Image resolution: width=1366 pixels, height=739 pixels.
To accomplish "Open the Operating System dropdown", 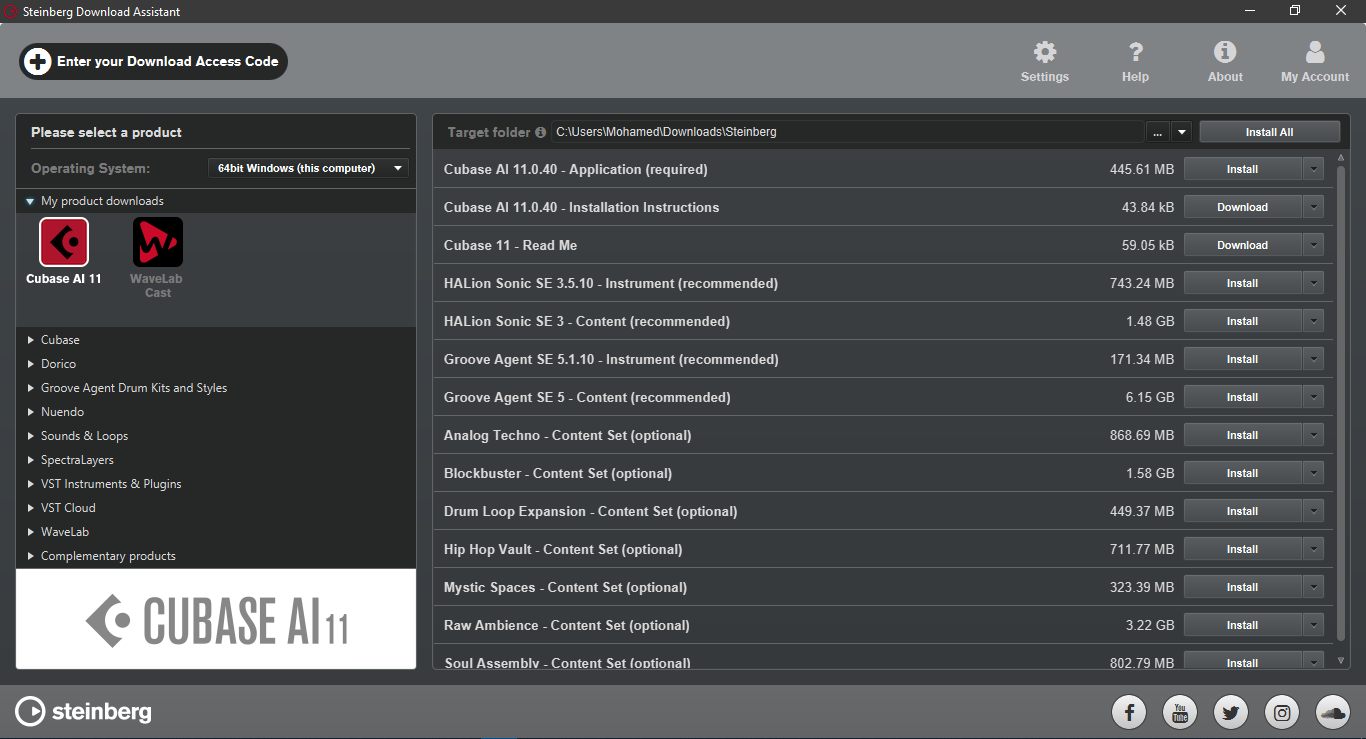I will (308, 168).
